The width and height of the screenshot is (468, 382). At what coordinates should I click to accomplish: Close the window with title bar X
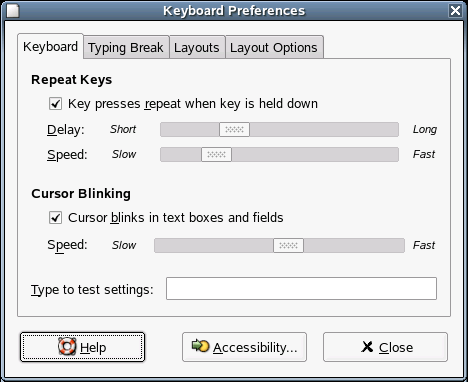coord(455,11)
